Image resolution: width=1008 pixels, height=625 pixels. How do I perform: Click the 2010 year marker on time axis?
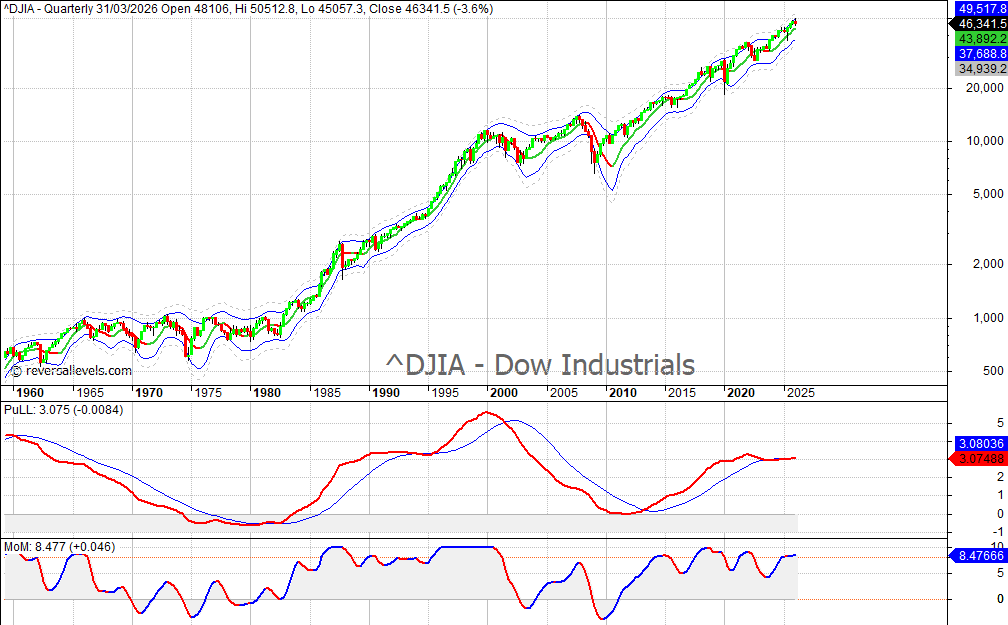coord(623,393)
